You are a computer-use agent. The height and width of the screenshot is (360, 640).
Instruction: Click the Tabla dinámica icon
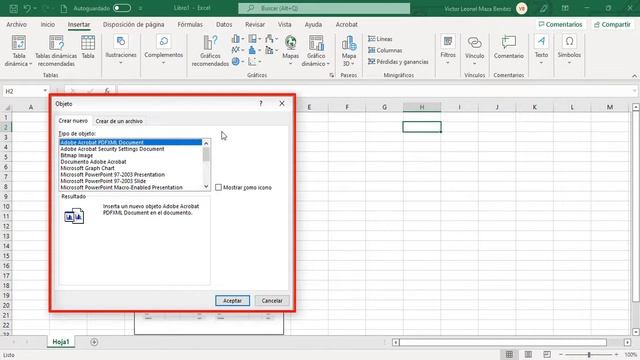click(19, 43)
